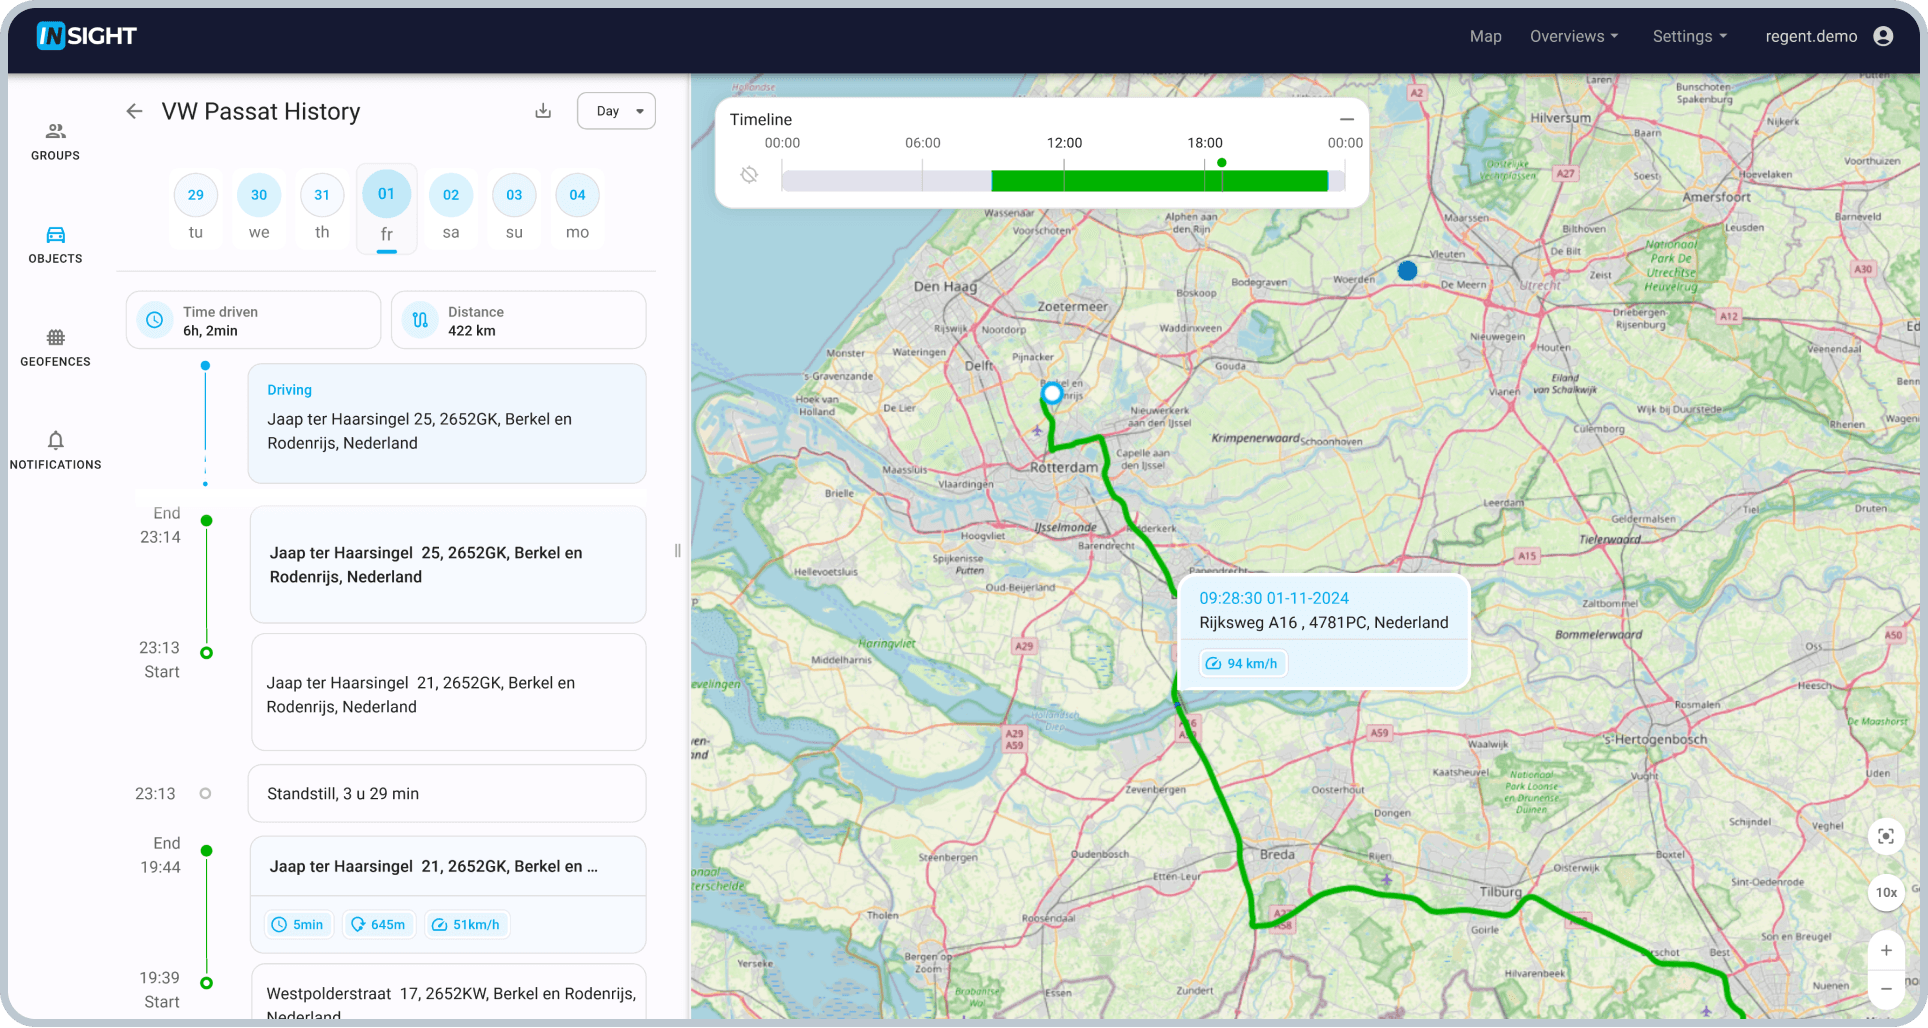Toggle the timeline sync icon
The height and width of the screenshot is (1028, 1928).
coord(749,175)
